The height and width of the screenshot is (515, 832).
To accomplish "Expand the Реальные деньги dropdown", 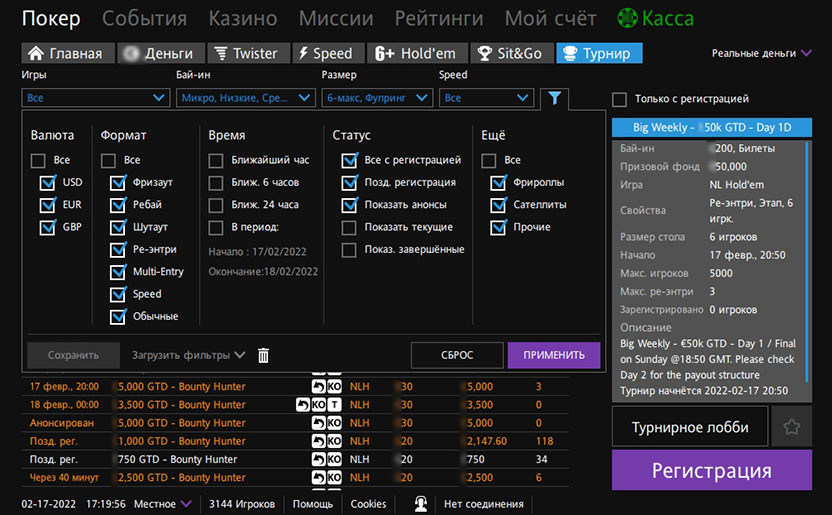I will (762, 53).
